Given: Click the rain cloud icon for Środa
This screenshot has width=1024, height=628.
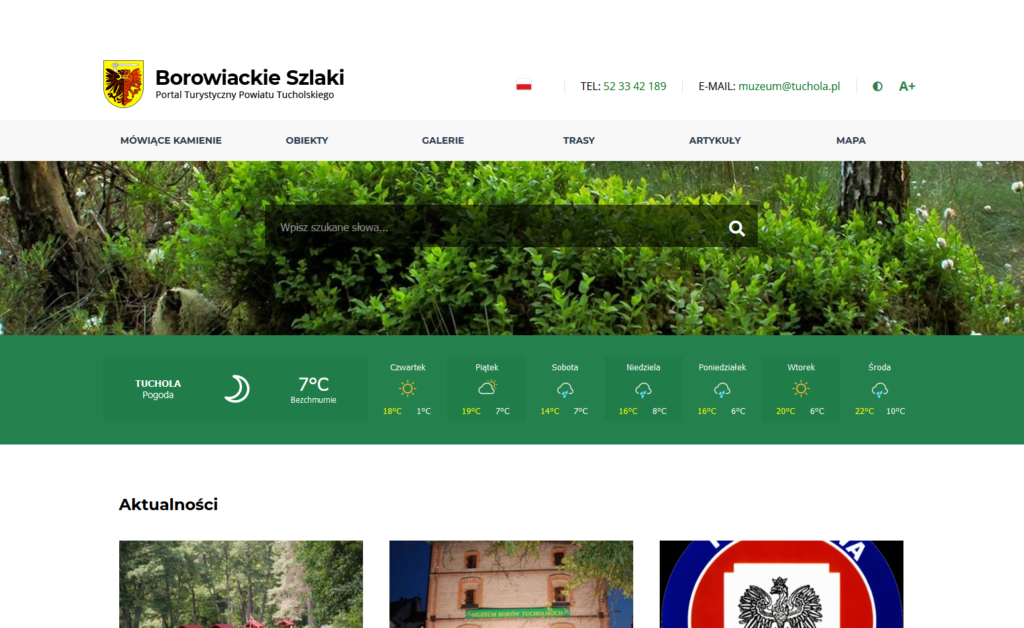Looking at the screenshot, I should (880, 390).
